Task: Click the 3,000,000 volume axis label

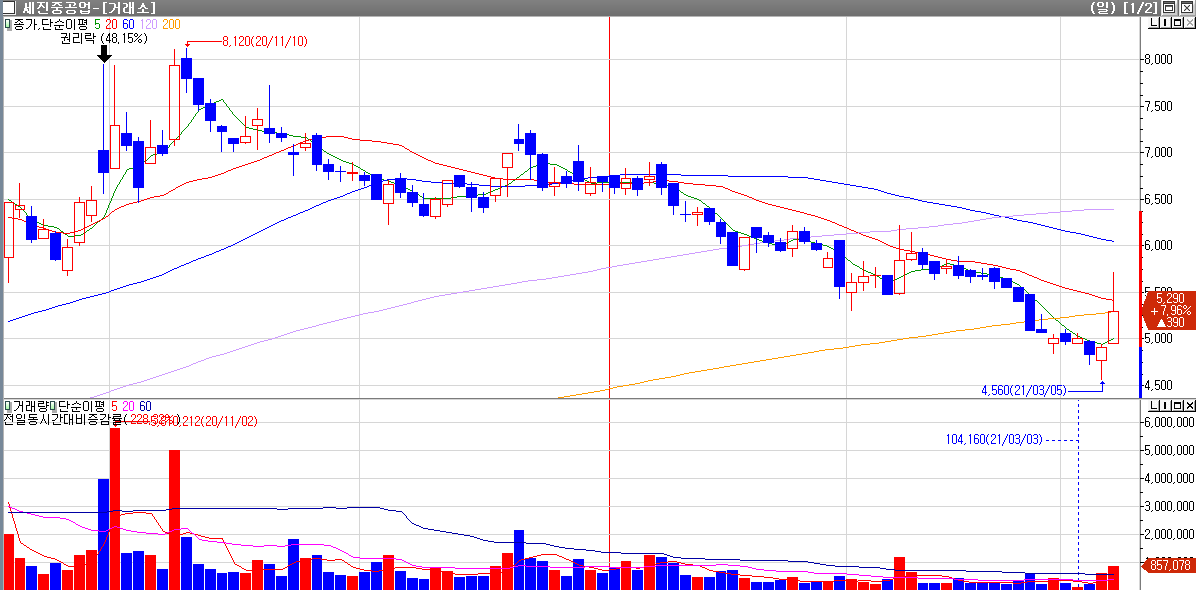Action: 1171,506
